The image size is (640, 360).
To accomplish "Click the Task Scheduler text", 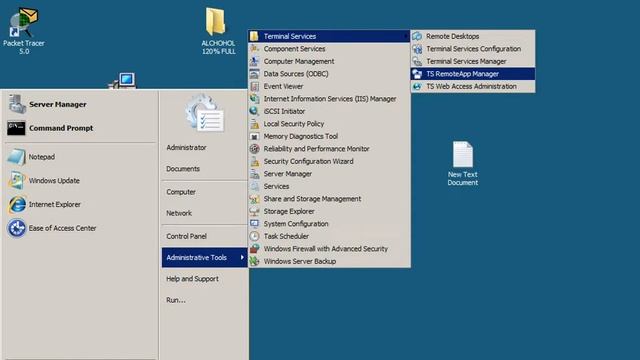I will click(286, 236).
